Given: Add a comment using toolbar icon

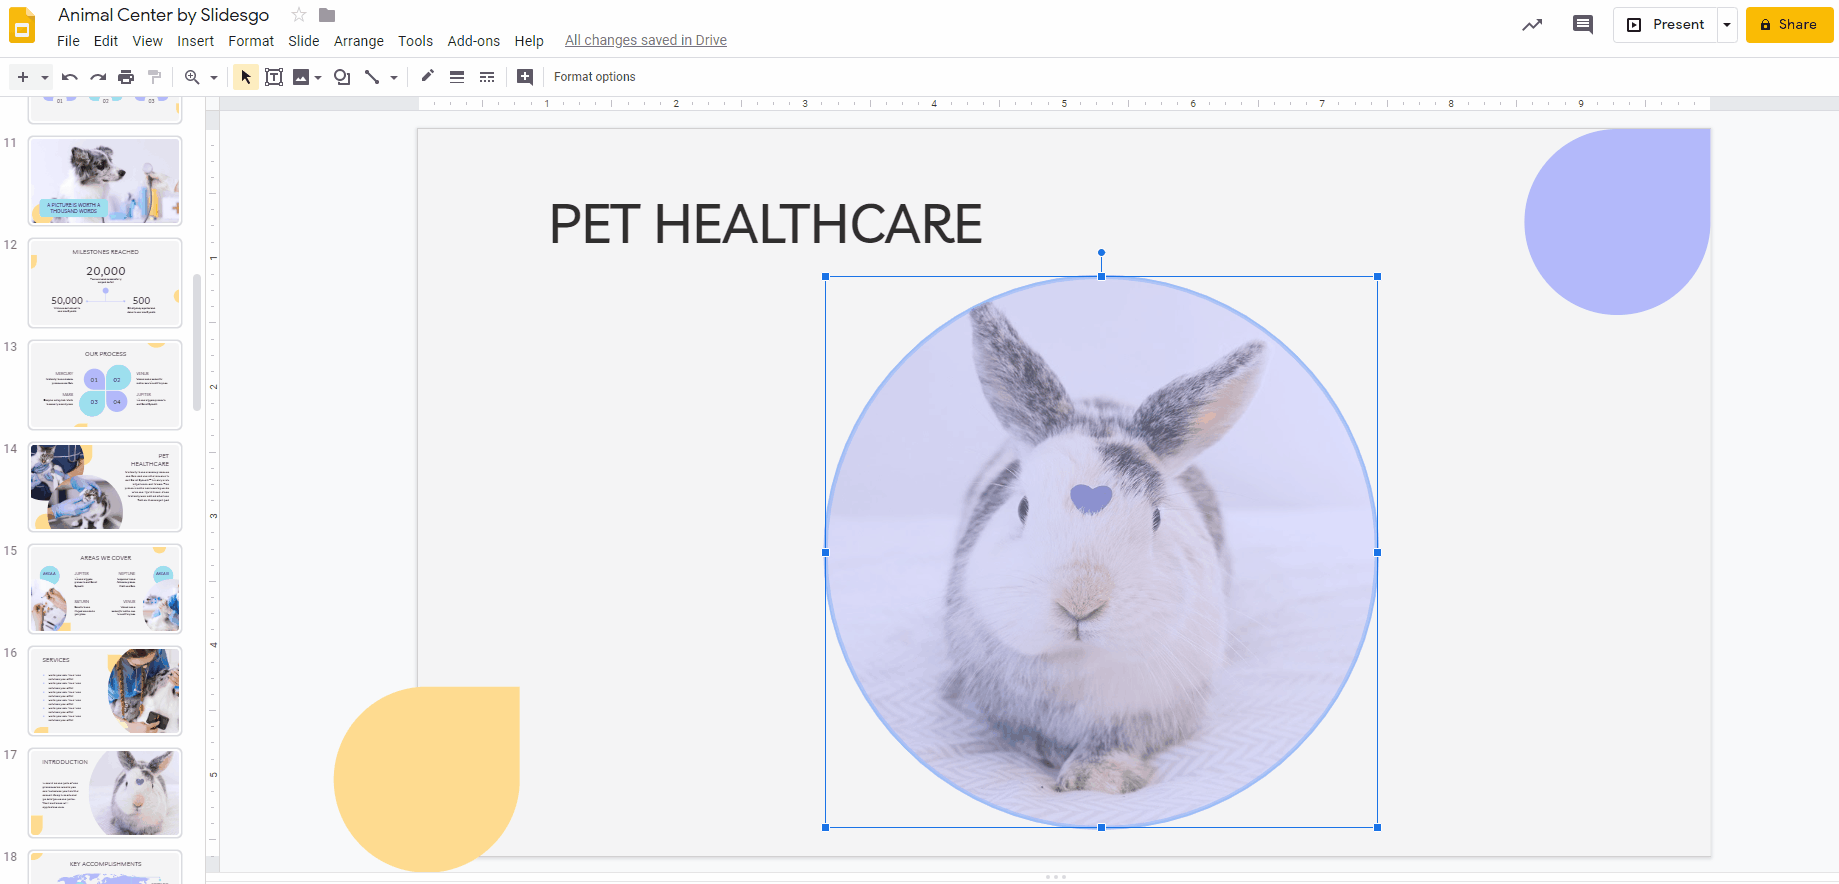Looking at the screenshot, I should click(x=525, y=77).
